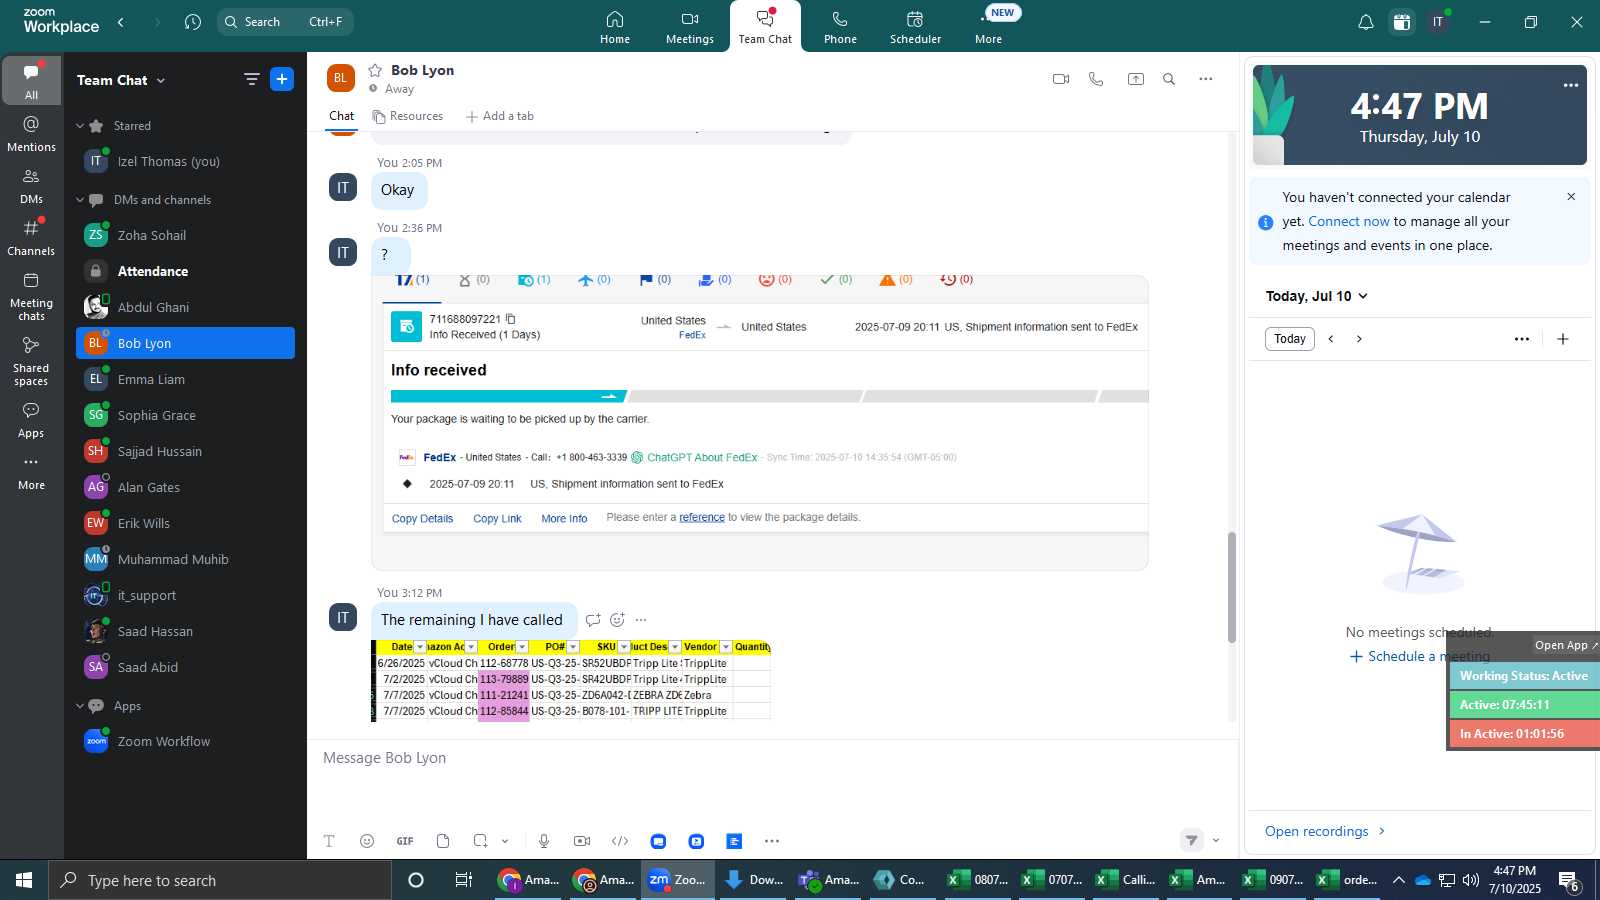Expand the screenshot options arrow

coord(505,841)
